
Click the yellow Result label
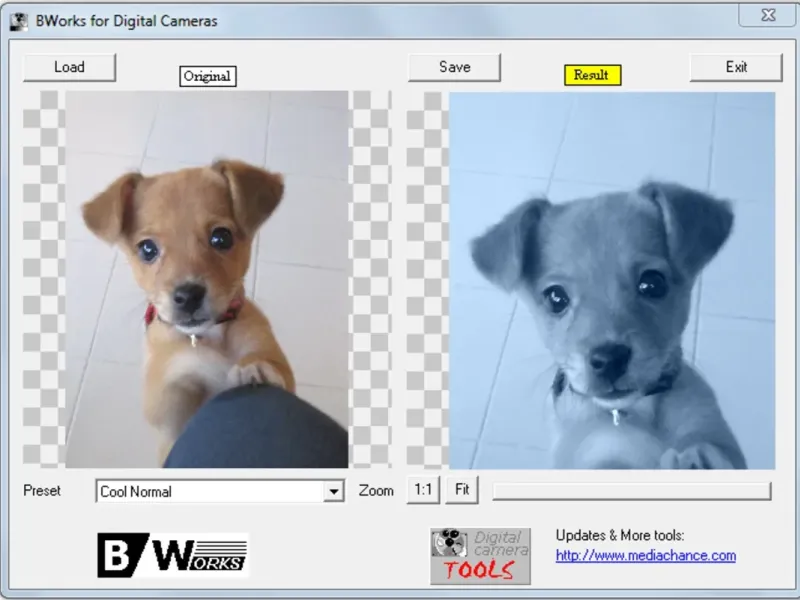tap(592, 75)
